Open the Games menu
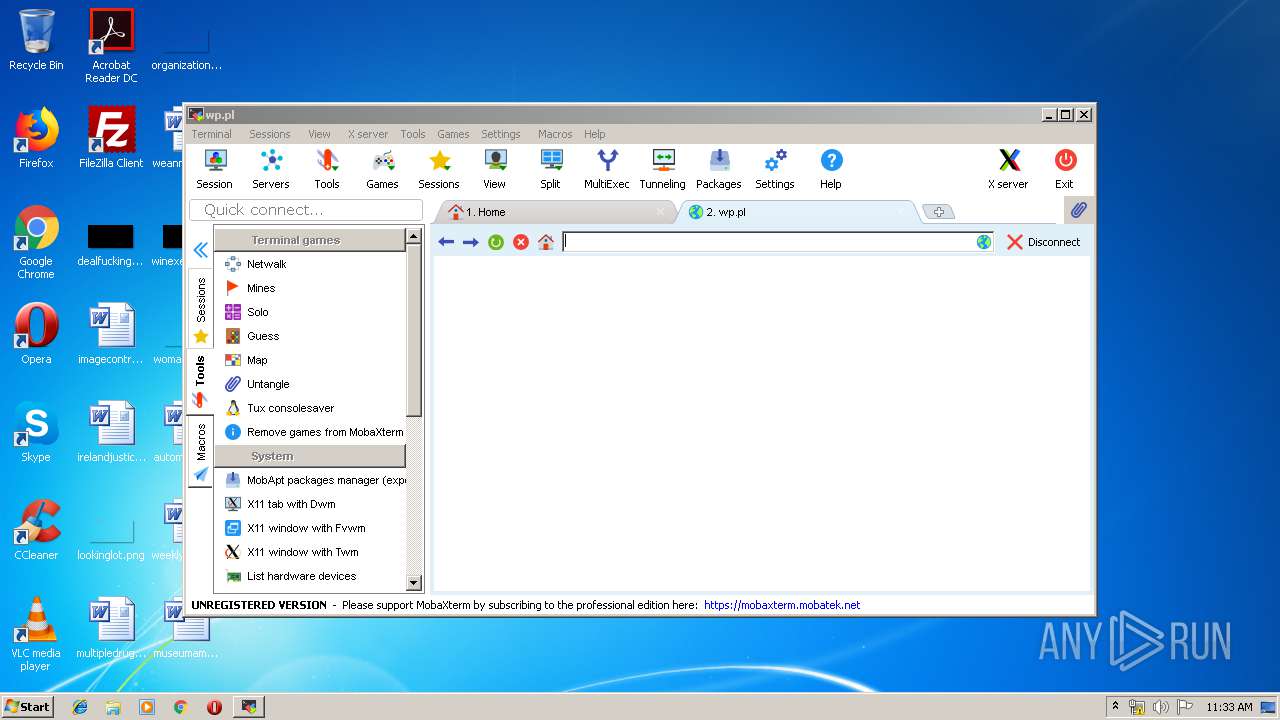1280x720 pixels. tap(453, 134)
